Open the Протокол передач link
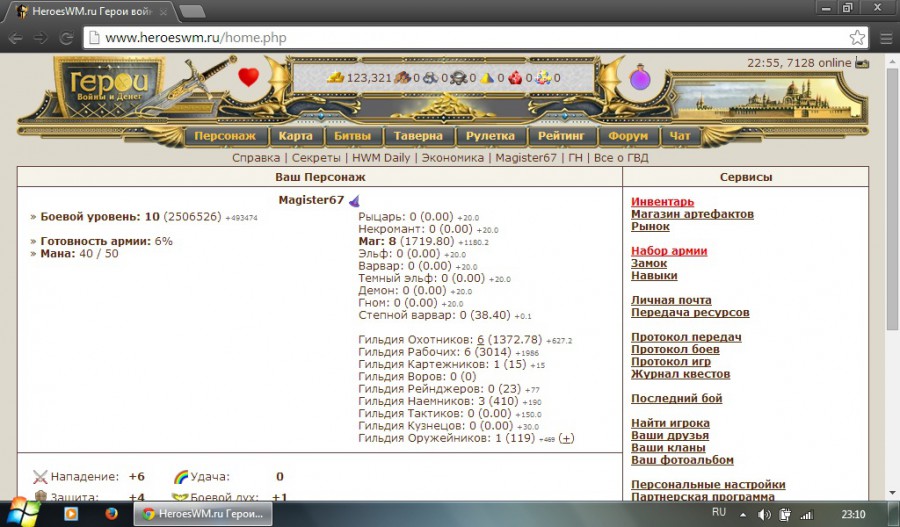 tap(686, 337)
